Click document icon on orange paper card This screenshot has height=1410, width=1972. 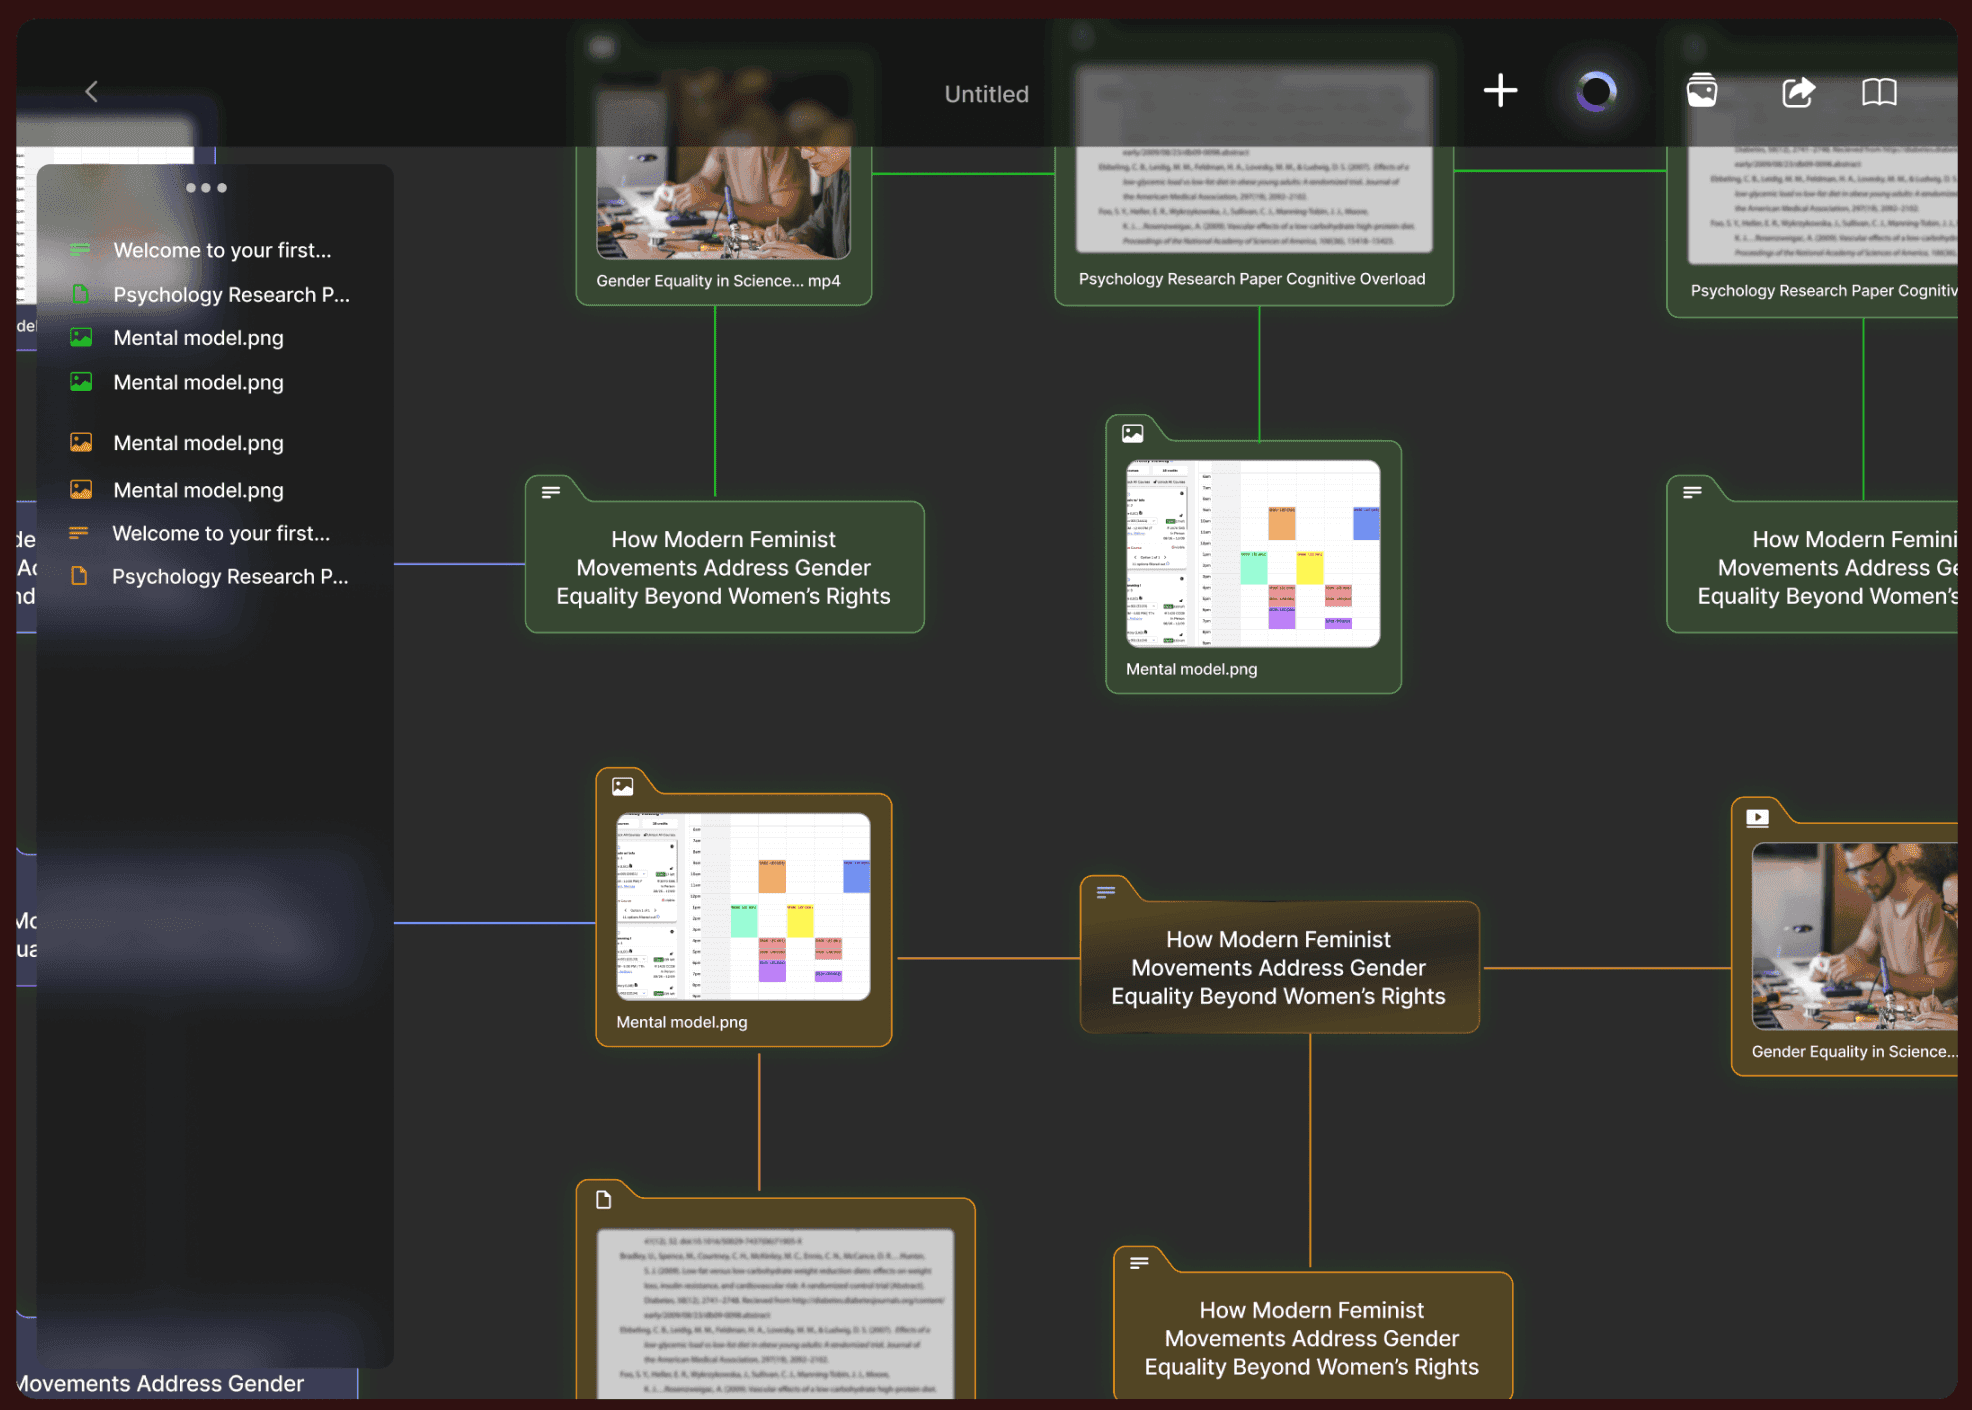(x=603, y=1200)
